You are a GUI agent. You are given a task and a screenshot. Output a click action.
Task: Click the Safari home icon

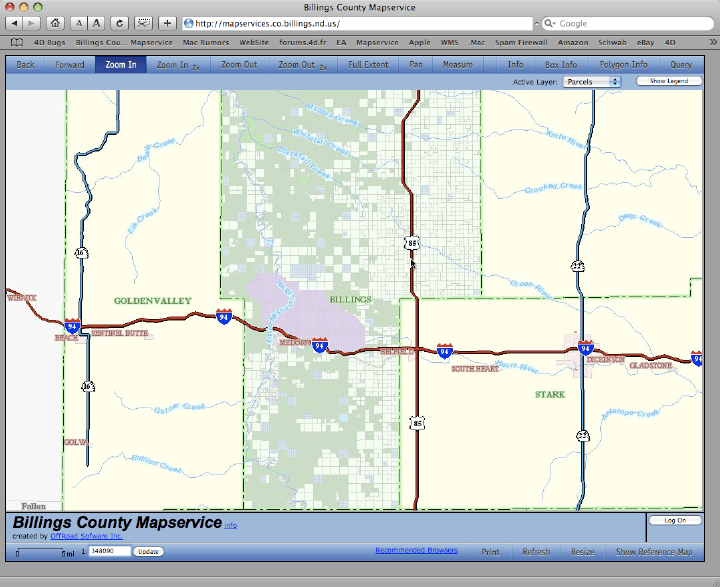coord(54,22)
